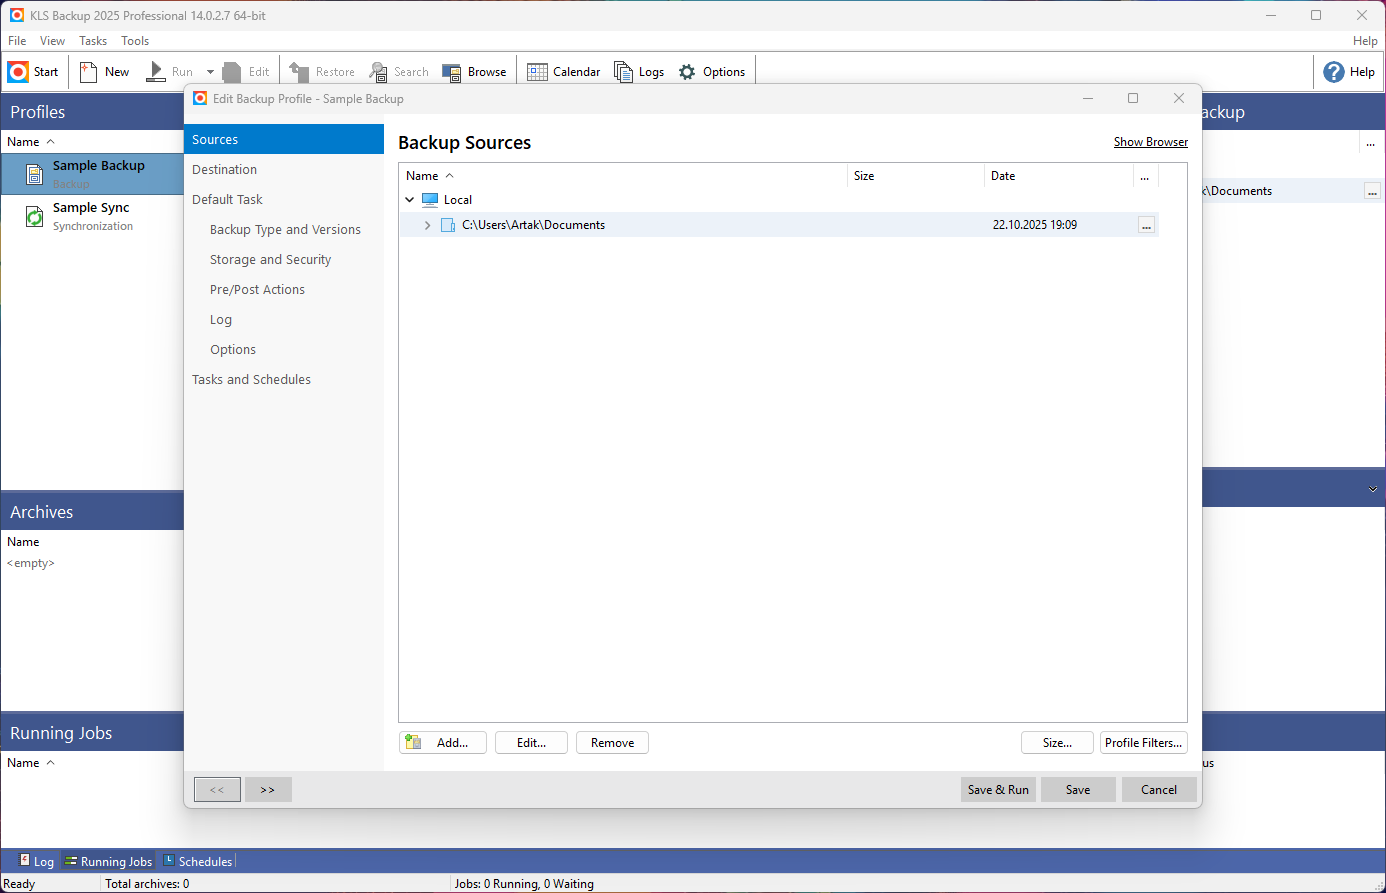Switch to the Schedules bottom tab
1386x893 pixels.
(x=198, y=861)
